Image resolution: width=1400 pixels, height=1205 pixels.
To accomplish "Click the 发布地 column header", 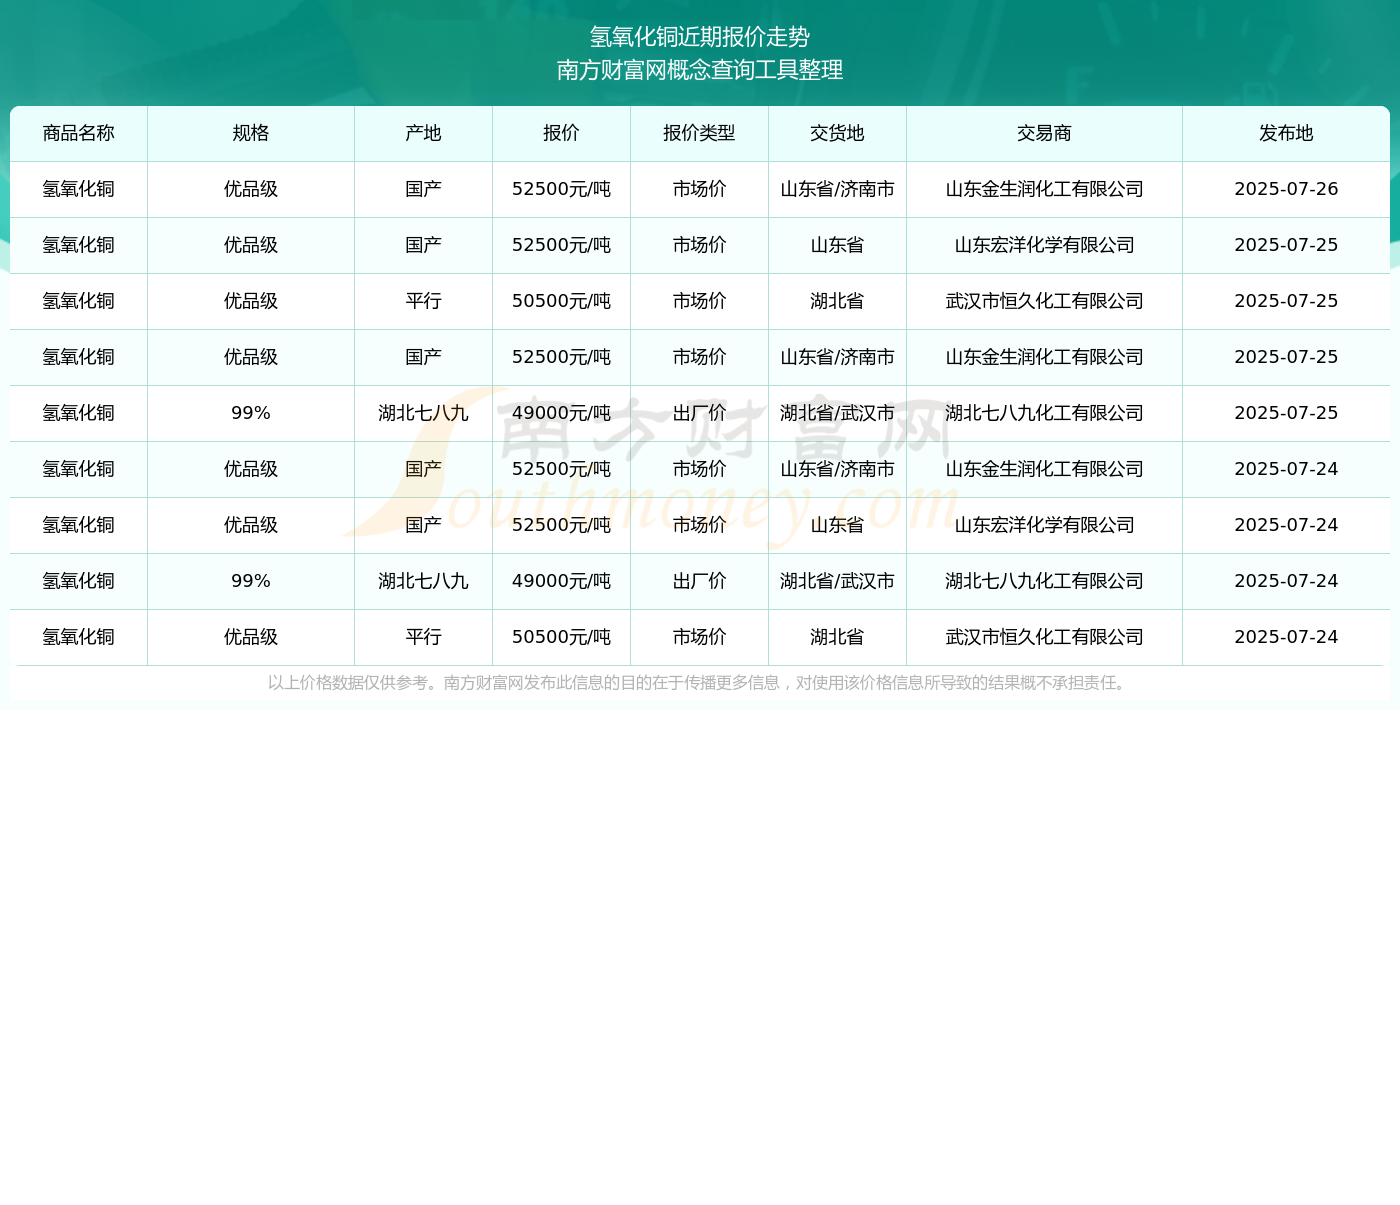I will [x=1287, y=133].
